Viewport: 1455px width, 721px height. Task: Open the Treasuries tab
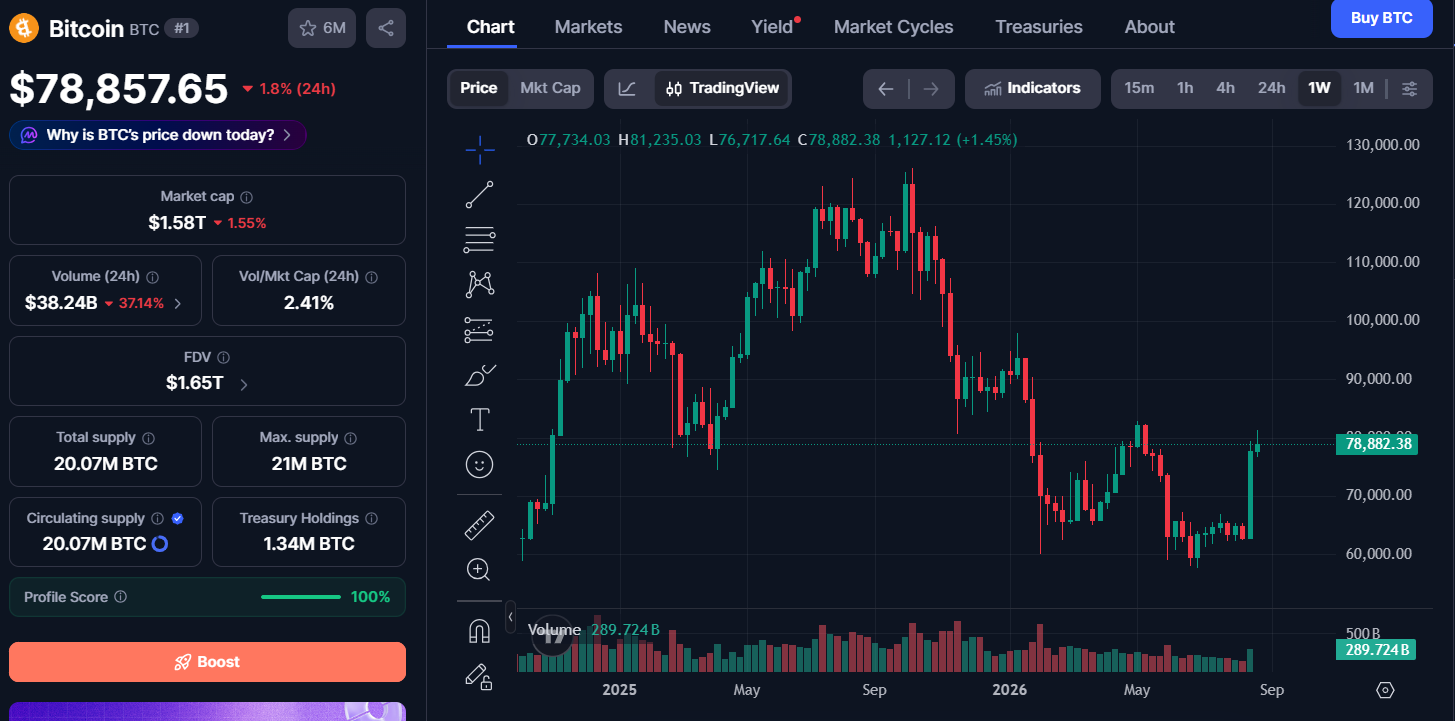(1039, 27)
